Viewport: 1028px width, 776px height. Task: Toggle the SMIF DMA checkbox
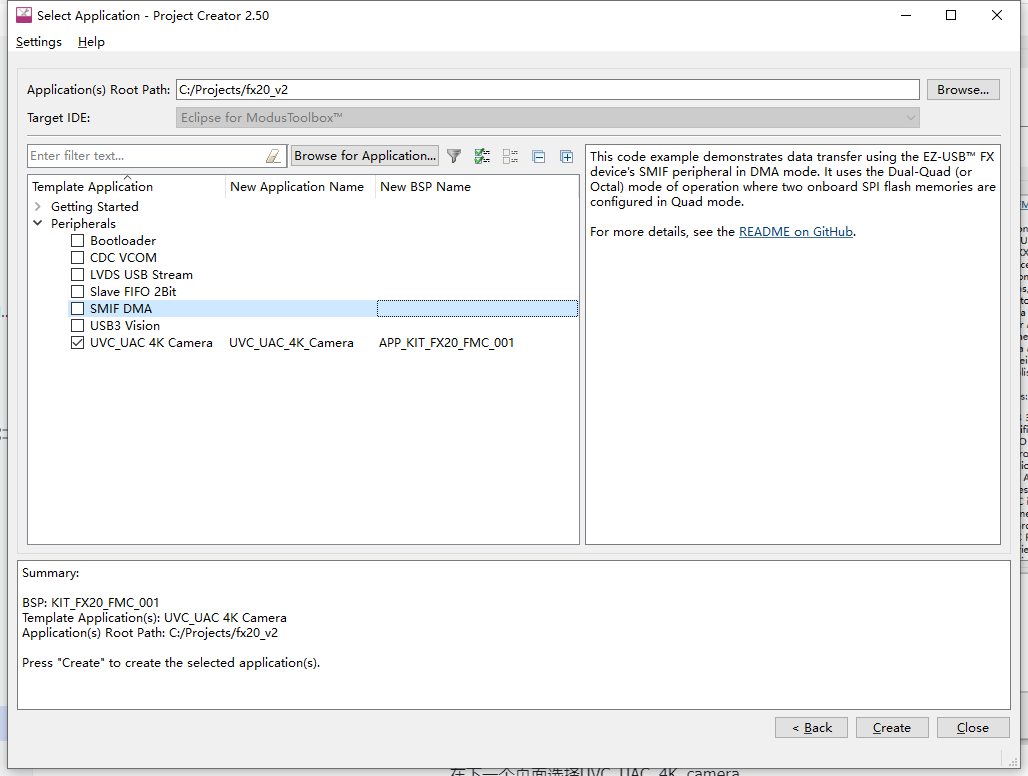(x=77, y=309)
